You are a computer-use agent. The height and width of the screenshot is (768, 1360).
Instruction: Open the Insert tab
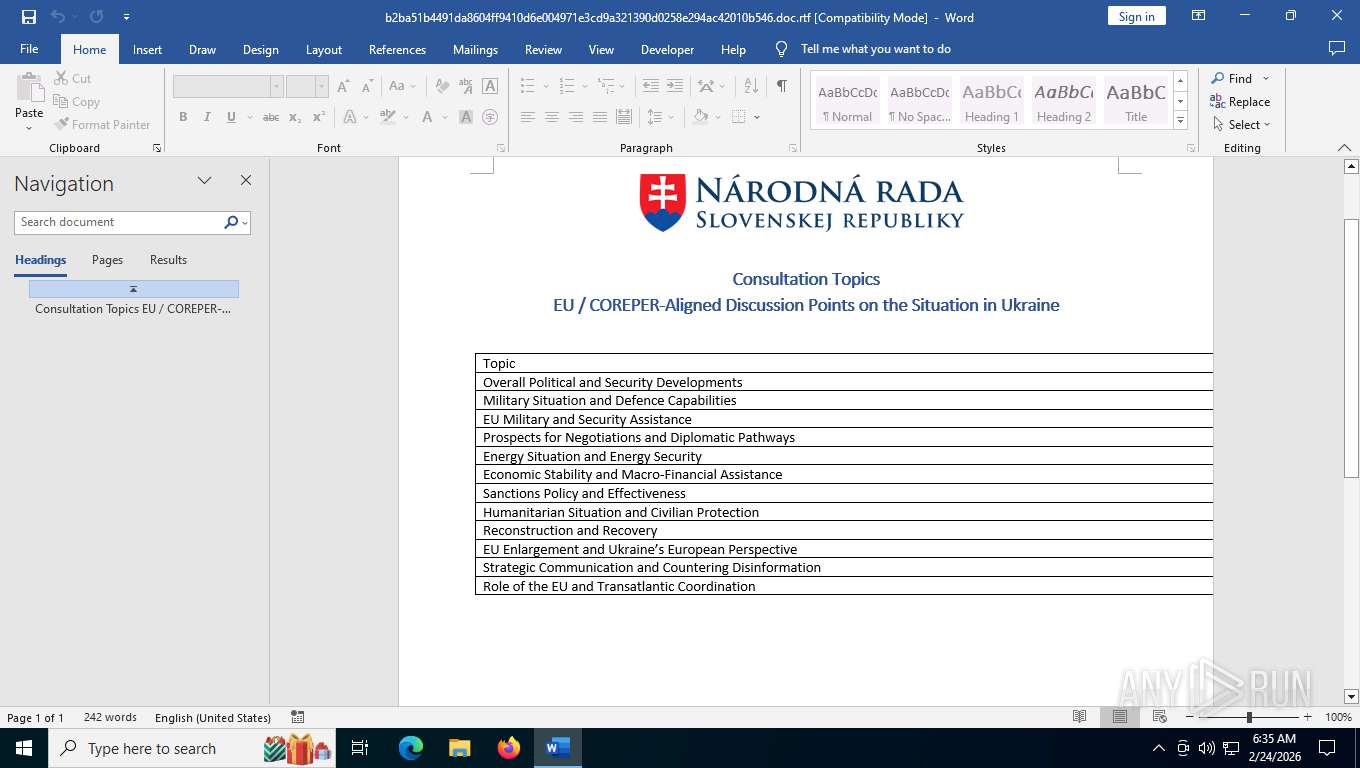pyautogui.click(x=147, y=49)
